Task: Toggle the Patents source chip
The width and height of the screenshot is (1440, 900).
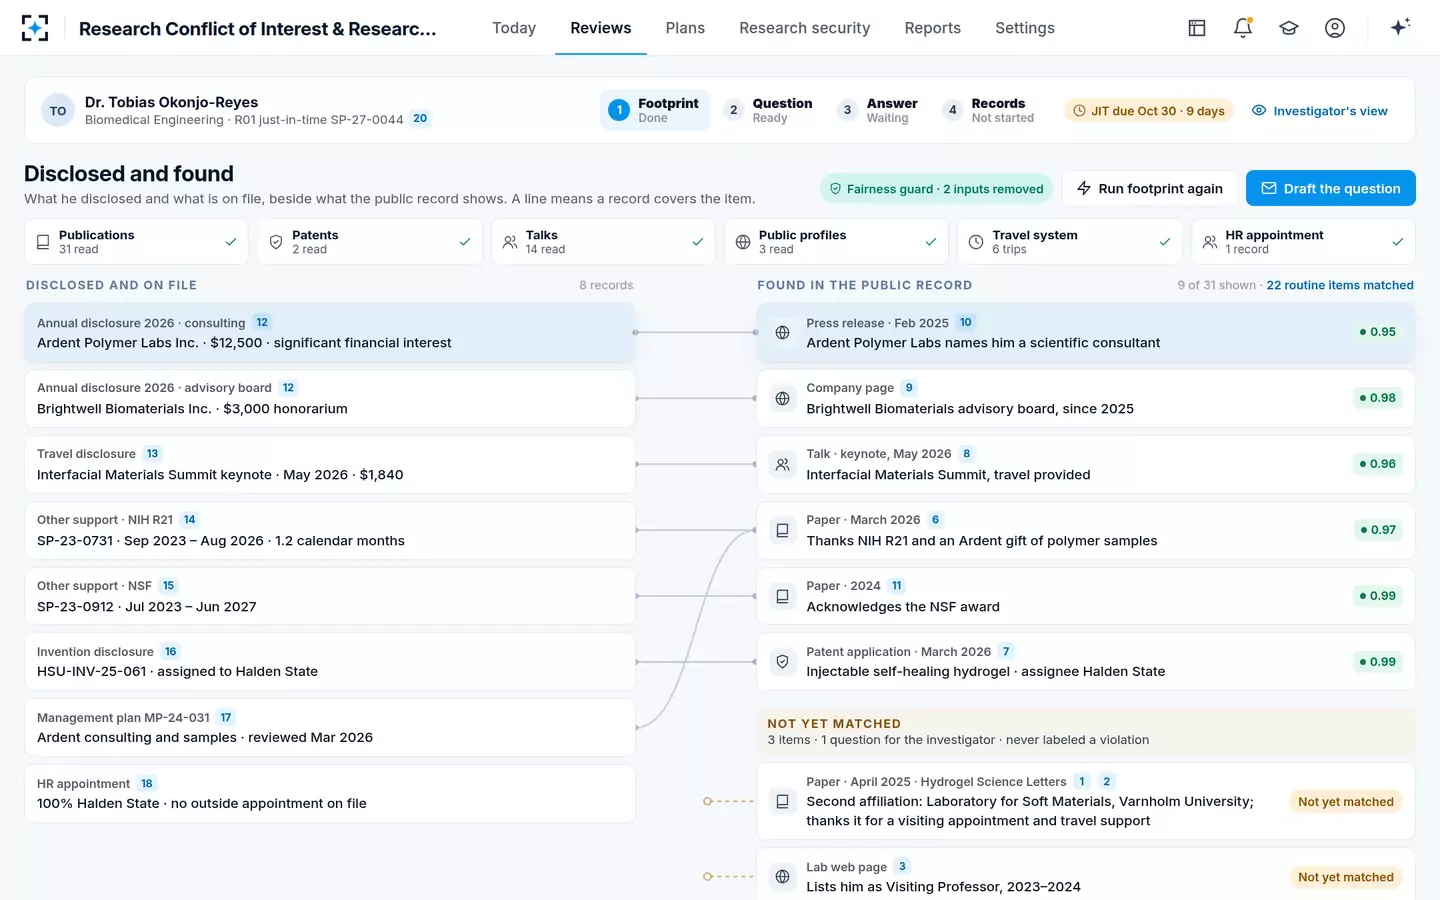Action: 370,242
